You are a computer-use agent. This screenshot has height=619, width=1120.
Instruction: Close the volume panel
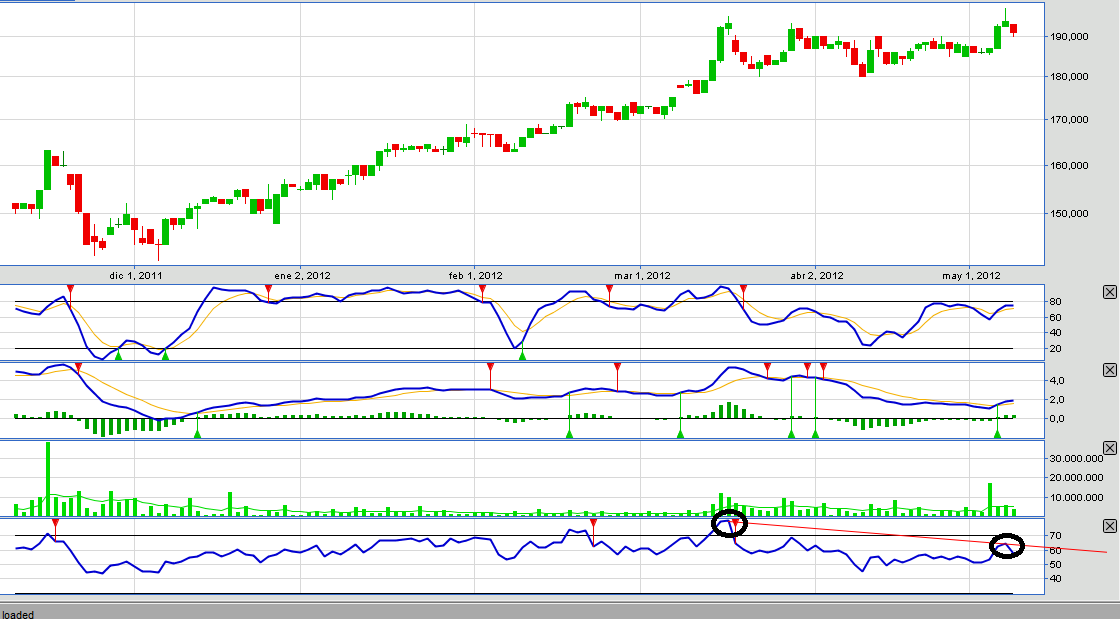[x=1108, y=447]
